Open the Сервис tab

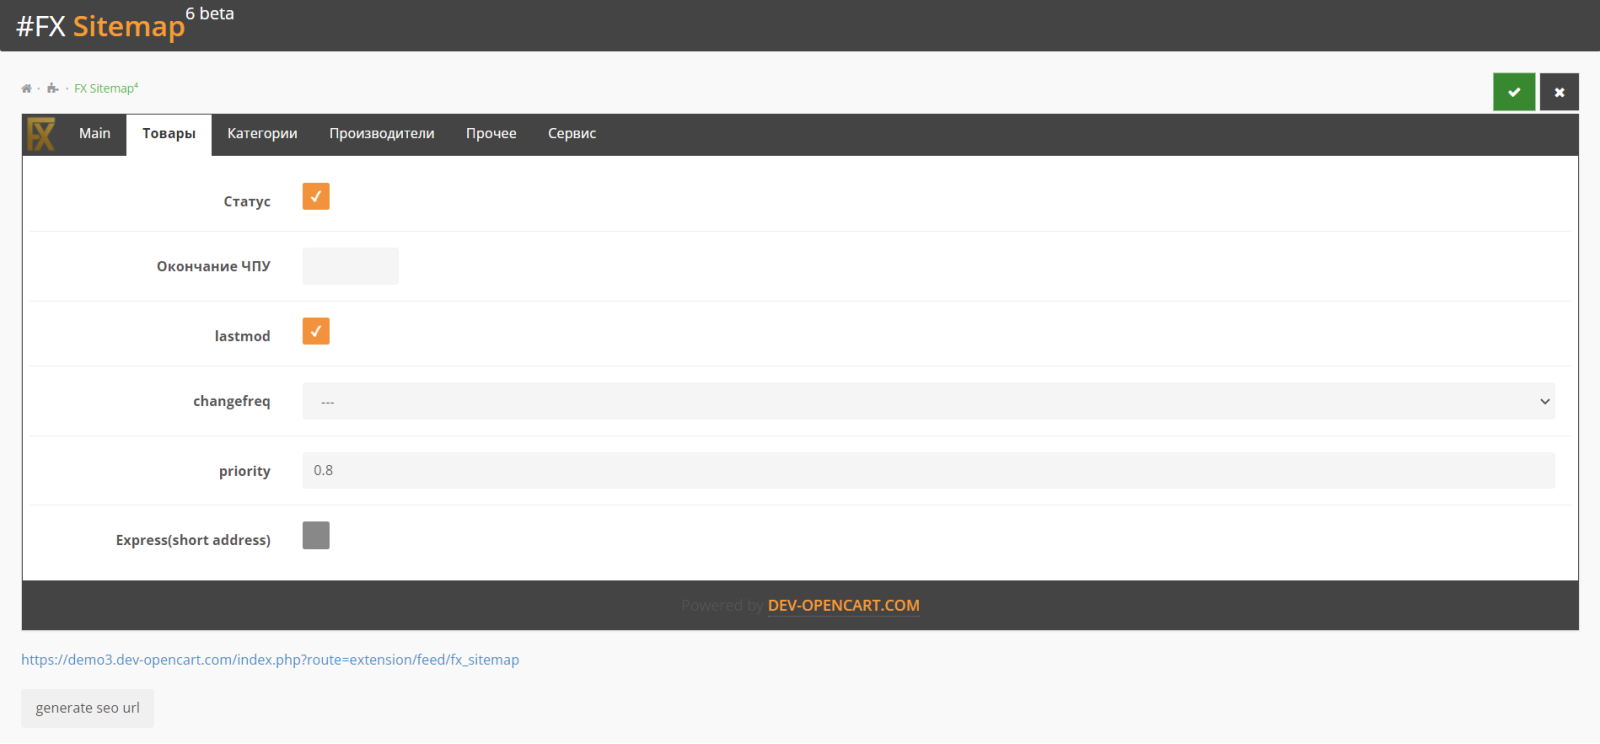coord(572,134)
